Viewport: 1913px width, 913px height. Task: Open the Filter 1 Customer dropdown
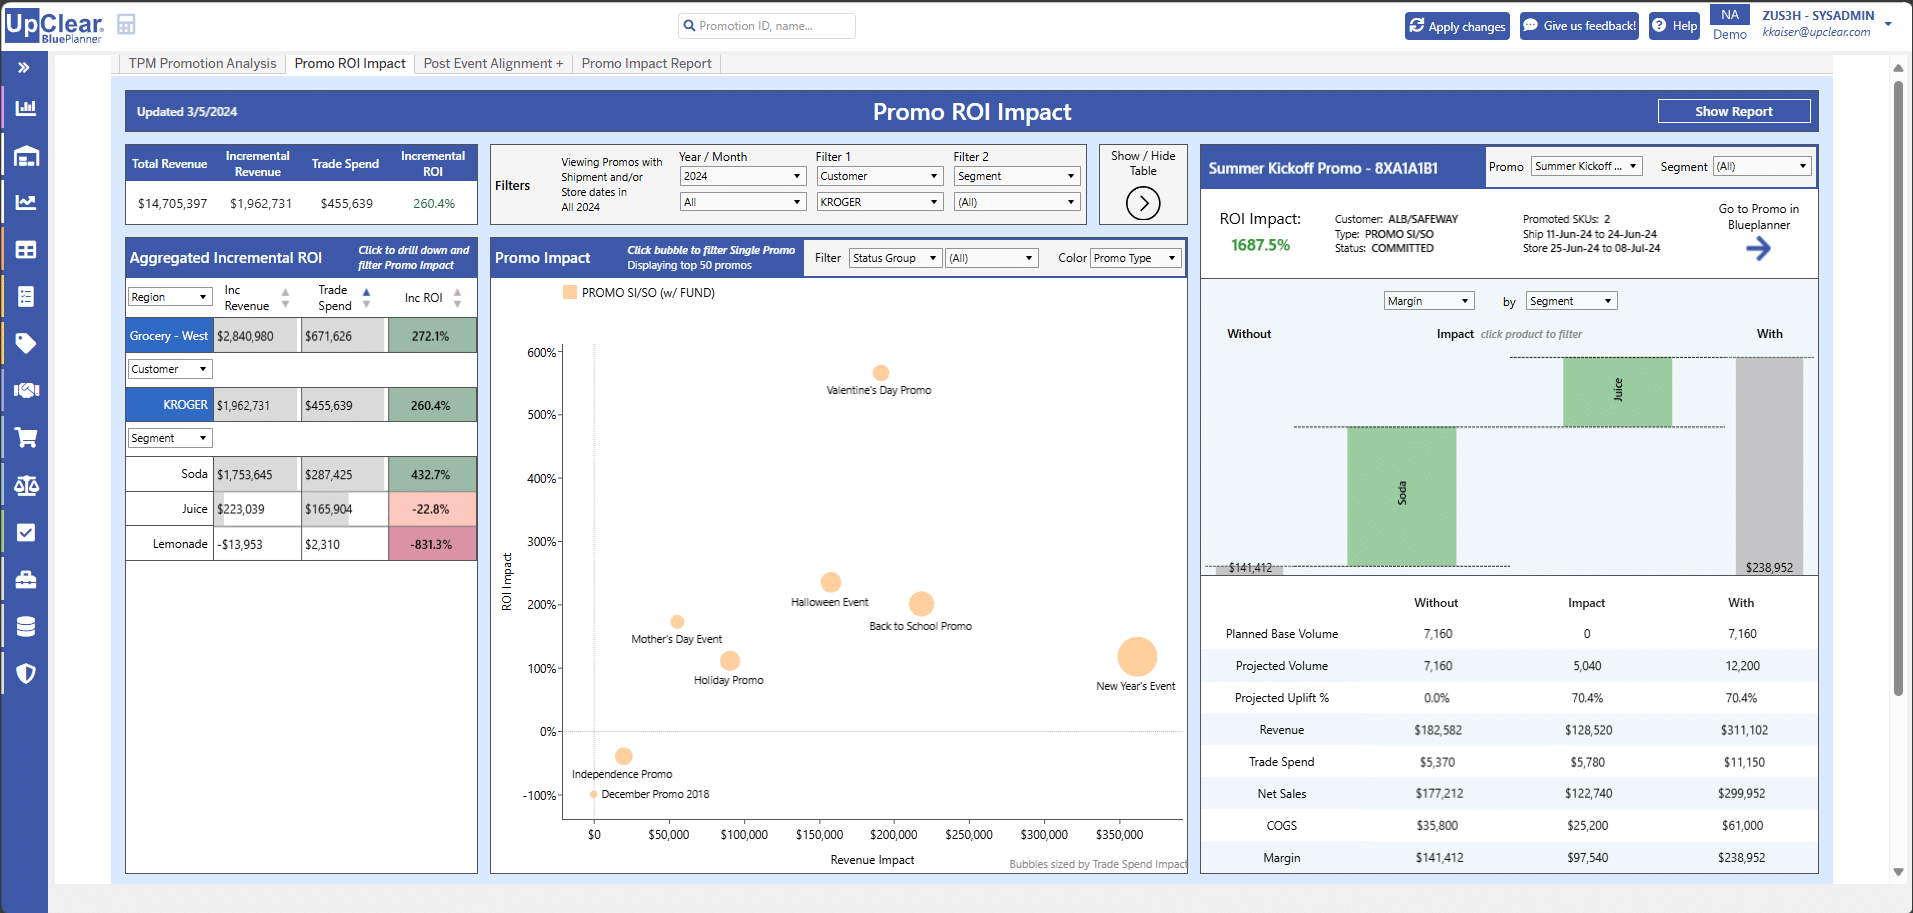point(880,176)
